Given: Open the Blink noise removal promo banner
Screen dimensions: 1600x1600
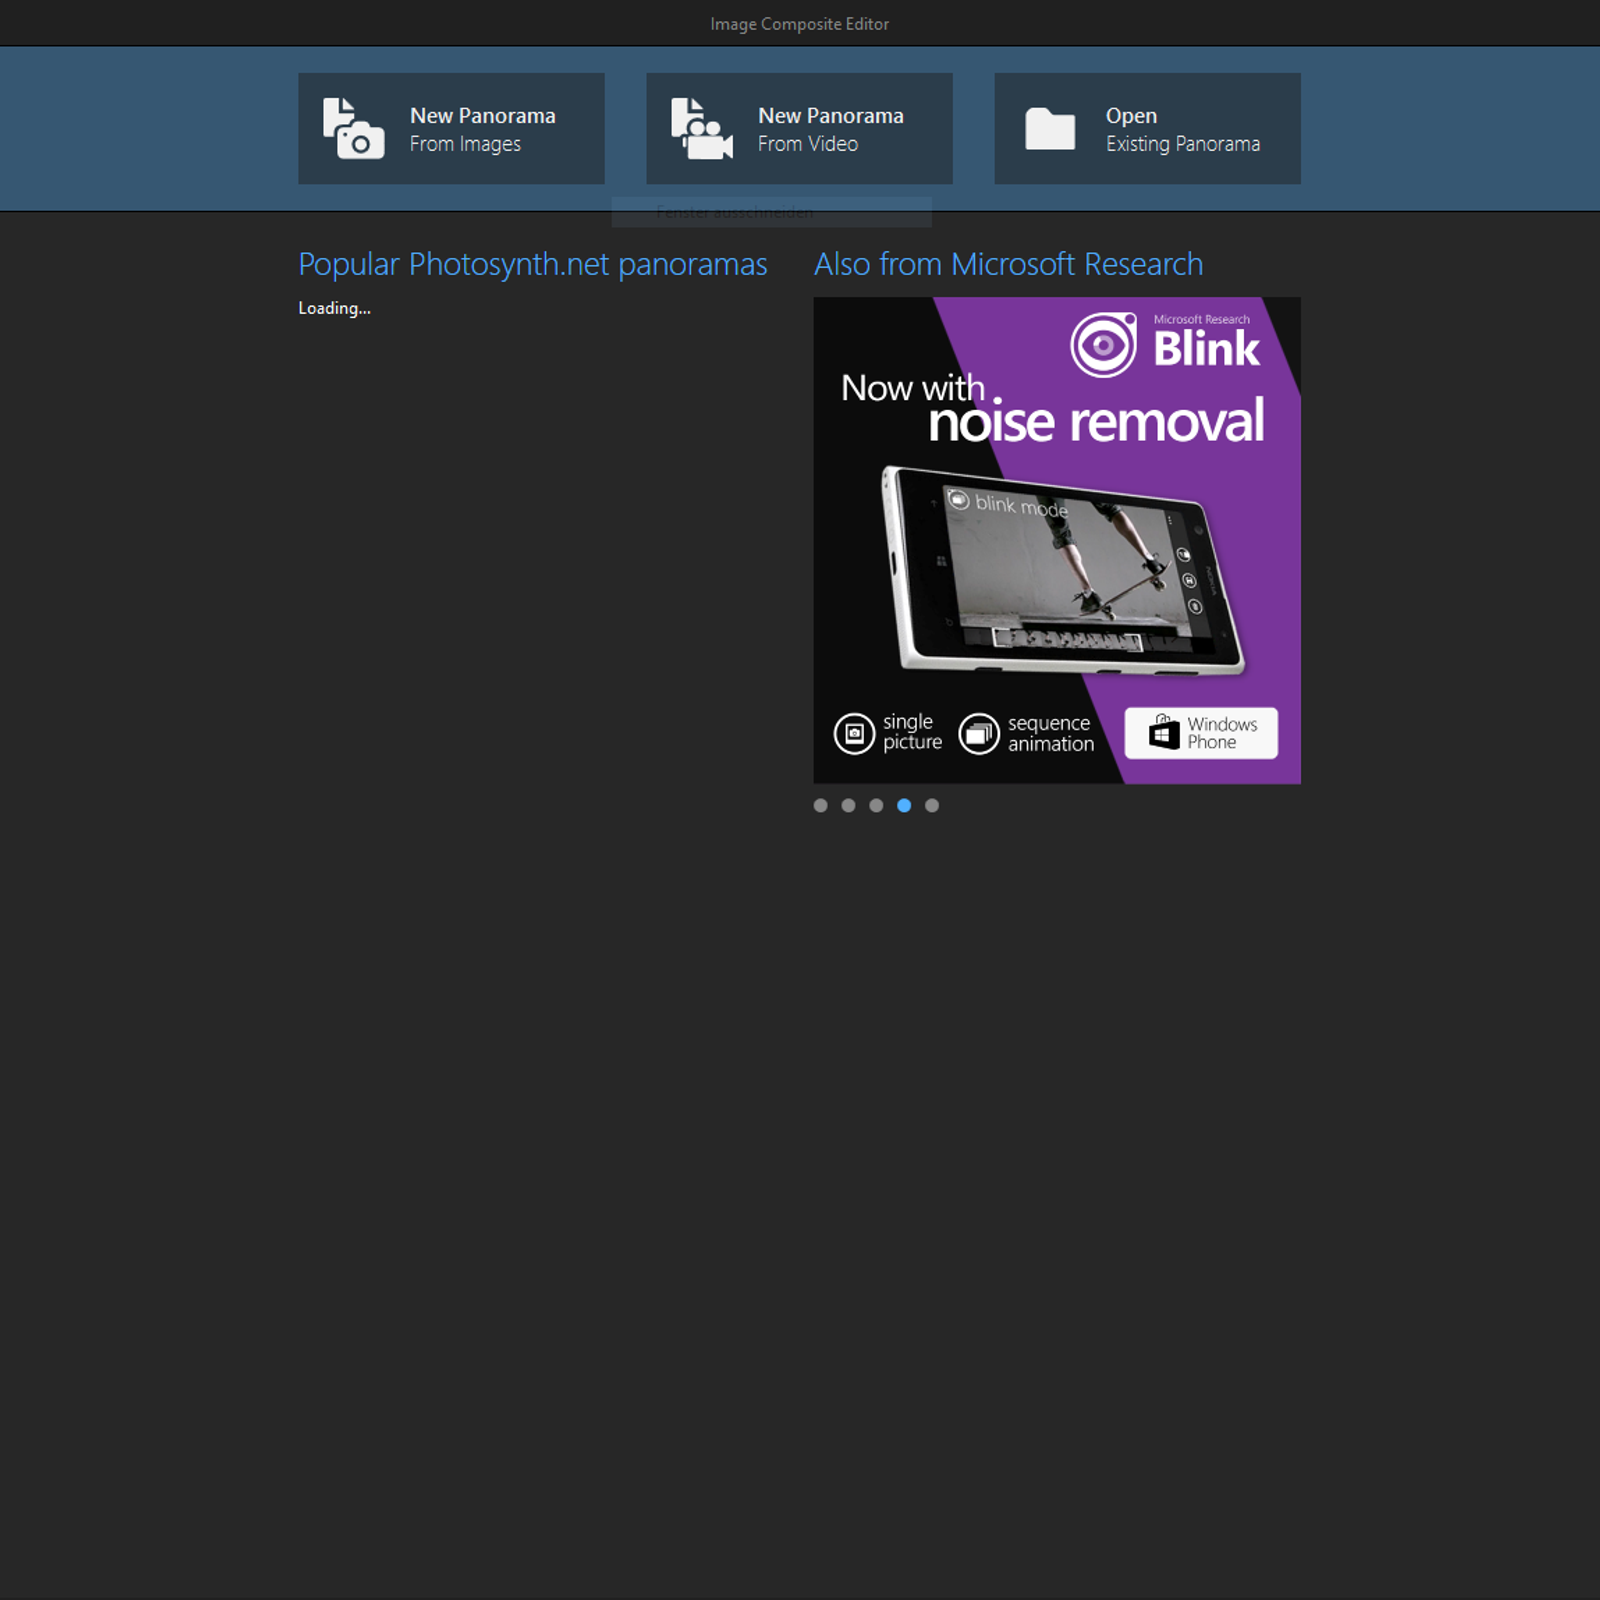Looking at the screenshot, I should (x=1057, y=540).
